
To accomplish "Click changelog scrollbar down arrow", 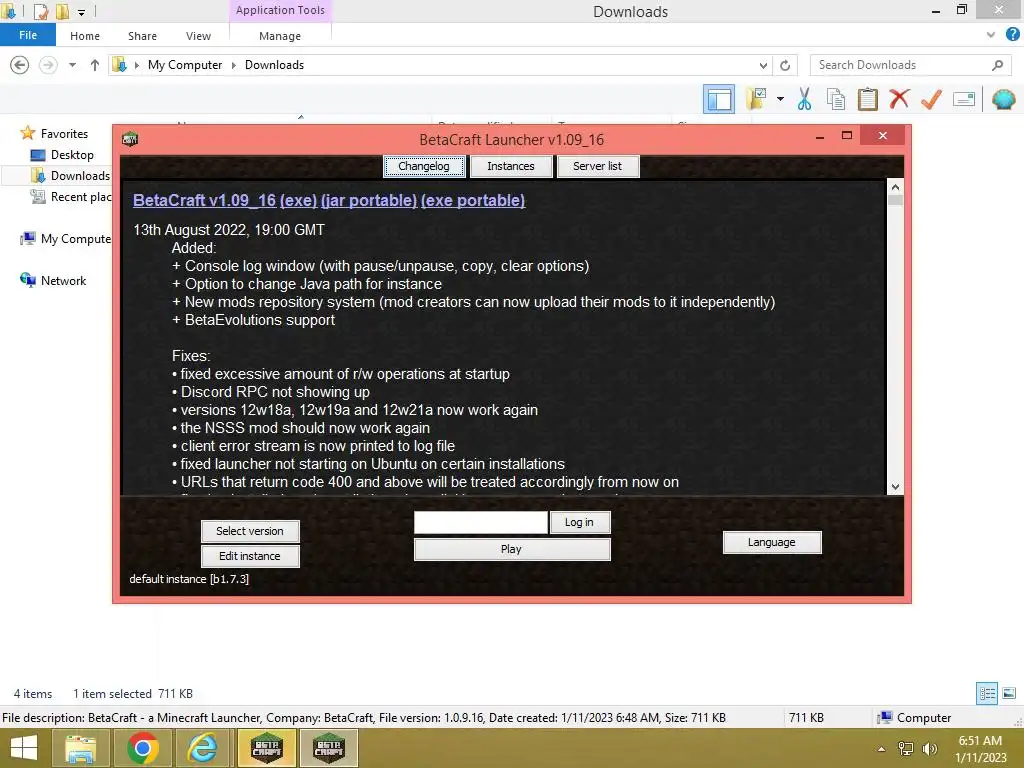I will click(895, 487).
